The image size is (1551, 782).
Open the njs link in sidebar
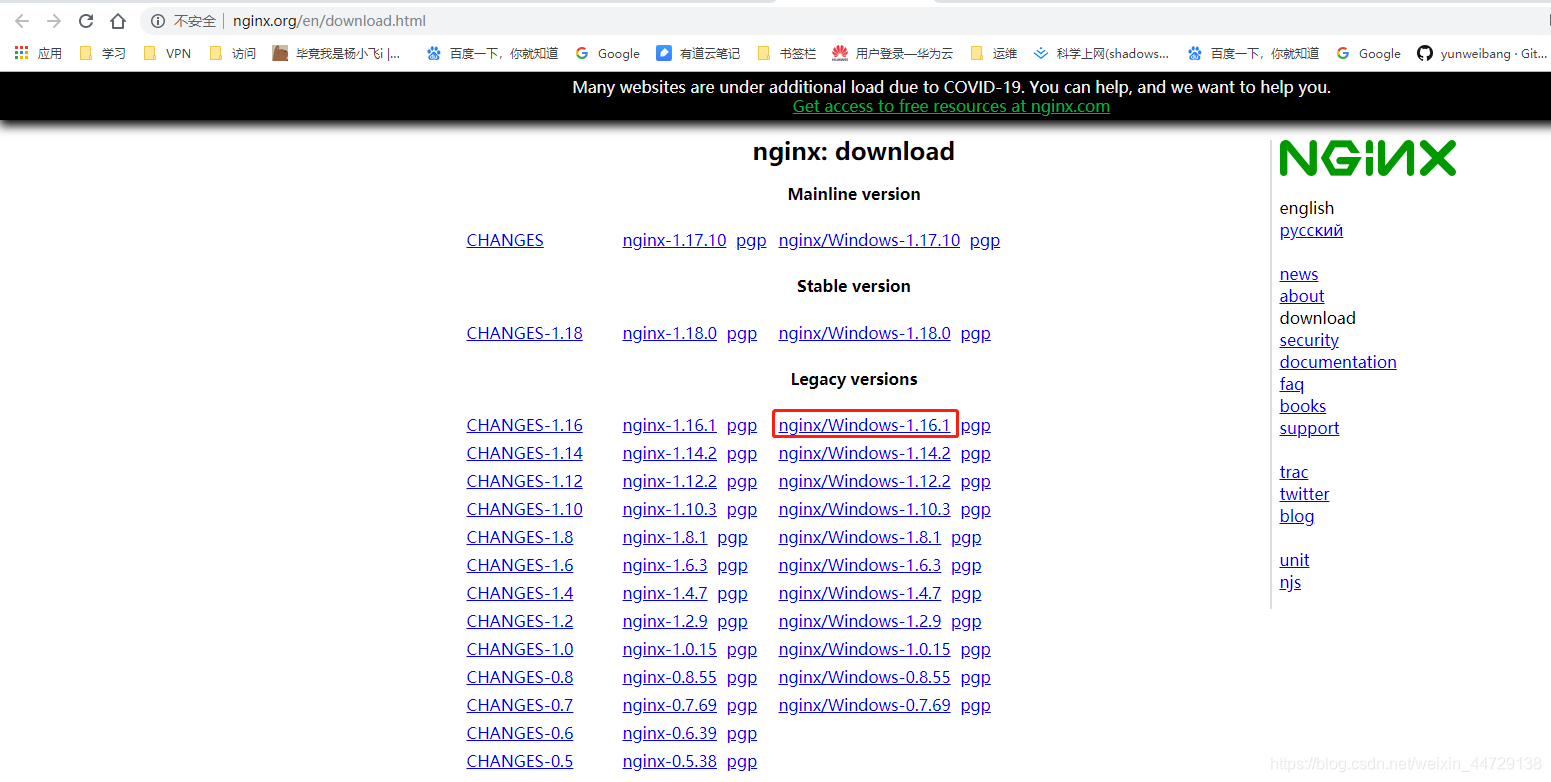coord(1290,582)
